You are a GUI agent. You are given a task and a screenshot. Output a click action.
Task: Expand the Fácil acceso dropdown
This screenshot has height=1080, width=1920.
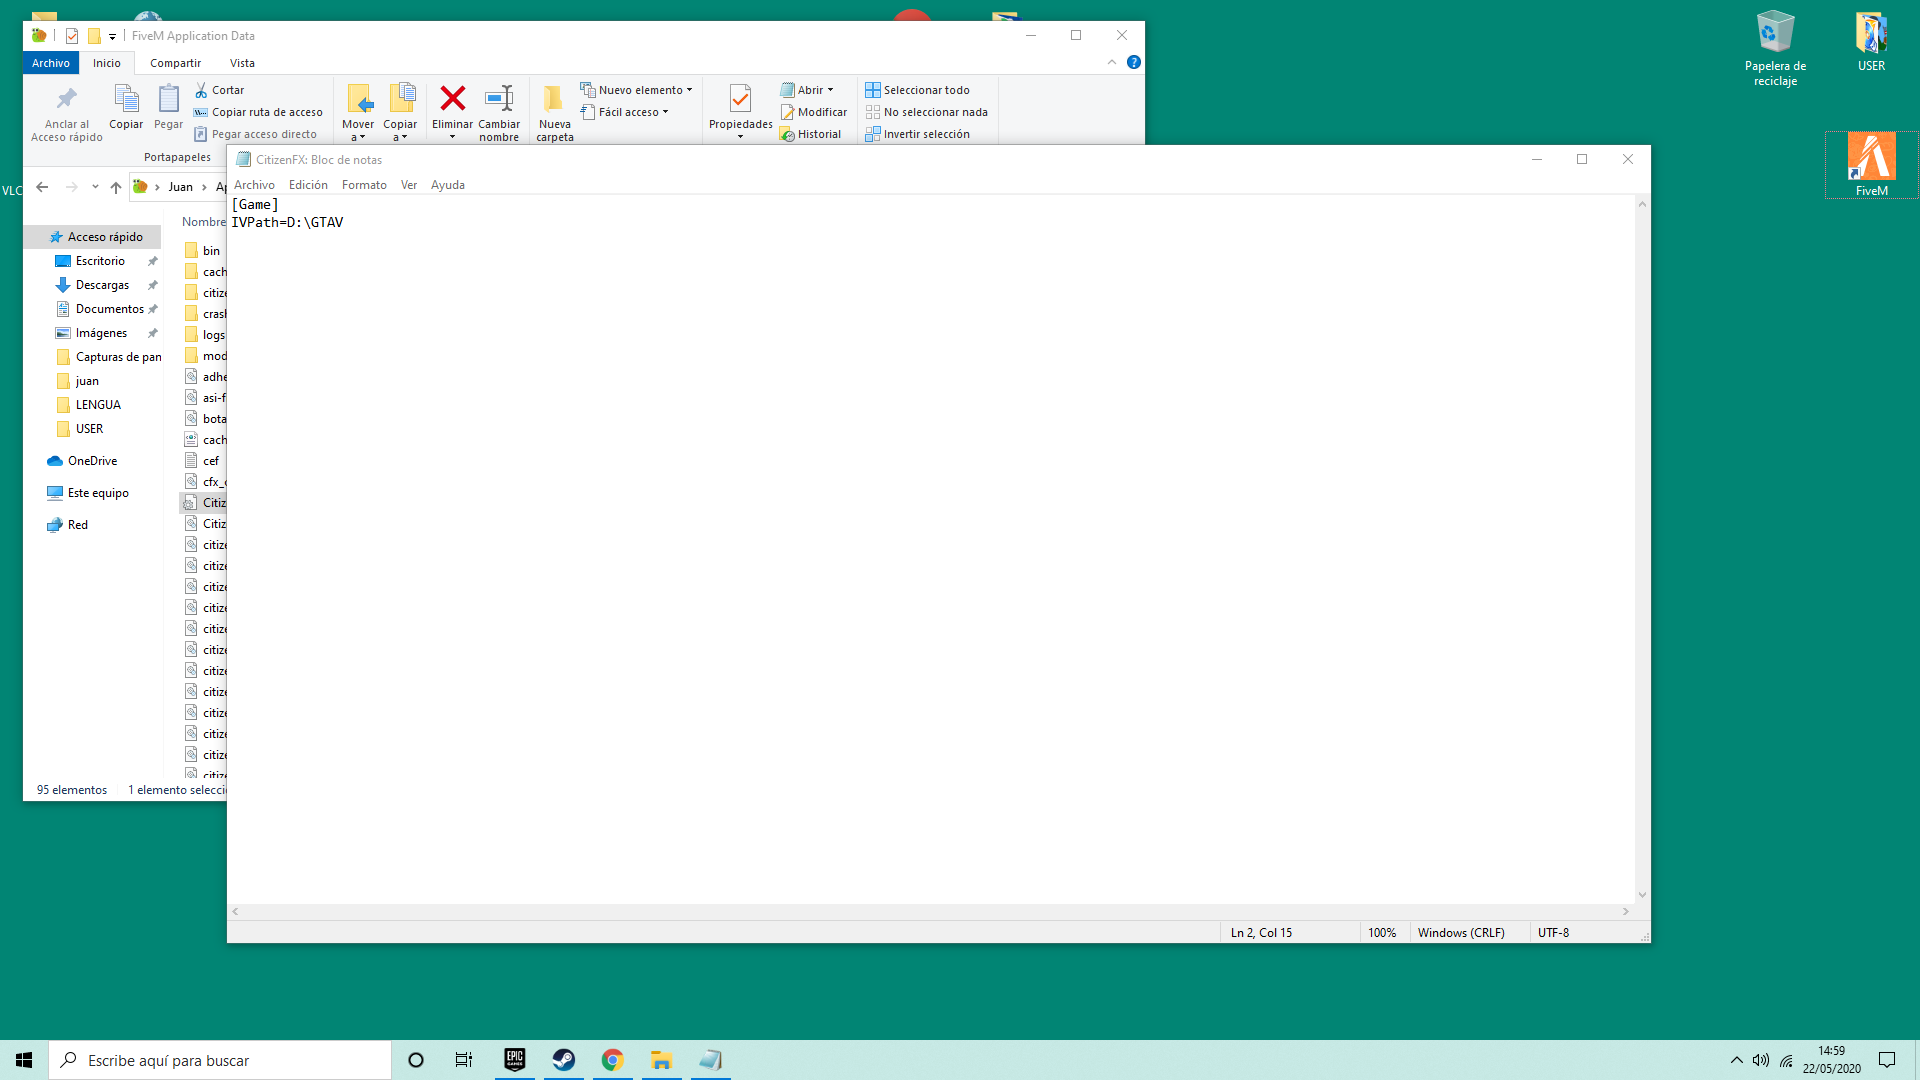pos(626,112)
